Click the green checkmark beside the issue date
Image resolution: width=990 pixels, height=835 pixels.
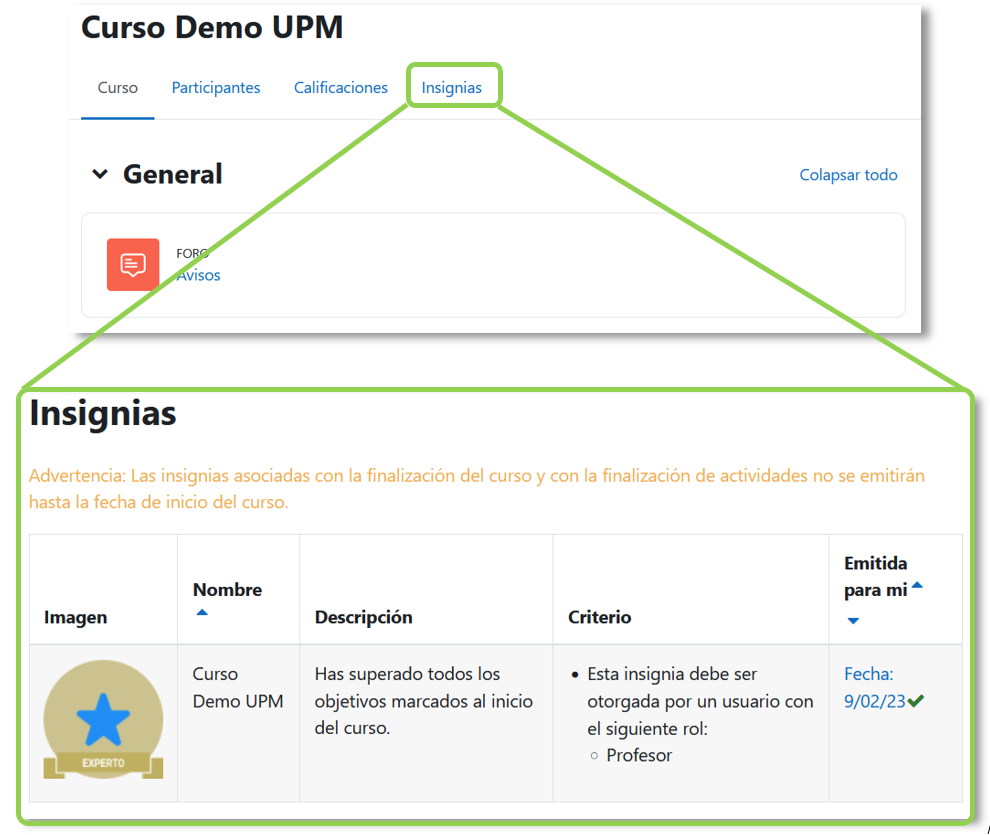coord(915,702)
